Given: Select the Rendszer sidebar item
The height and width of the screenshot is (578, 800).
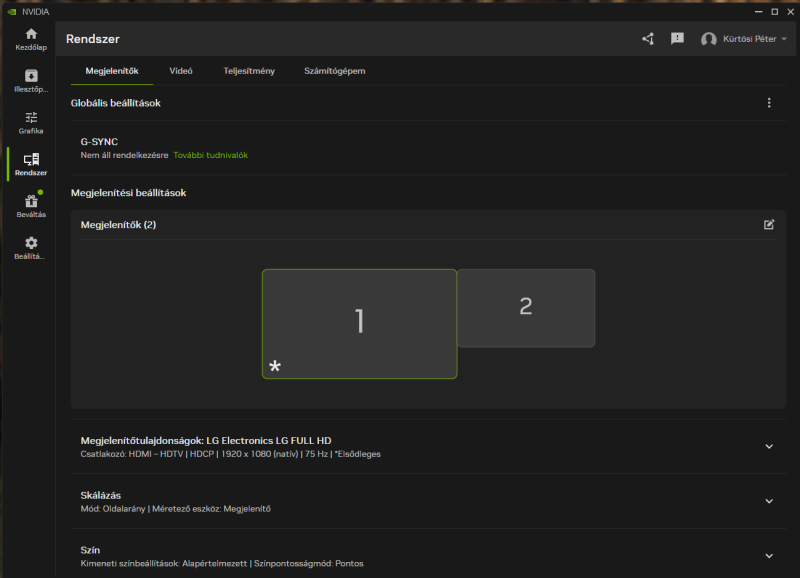Looking at the screenshot, I should [x=31, y=165].
